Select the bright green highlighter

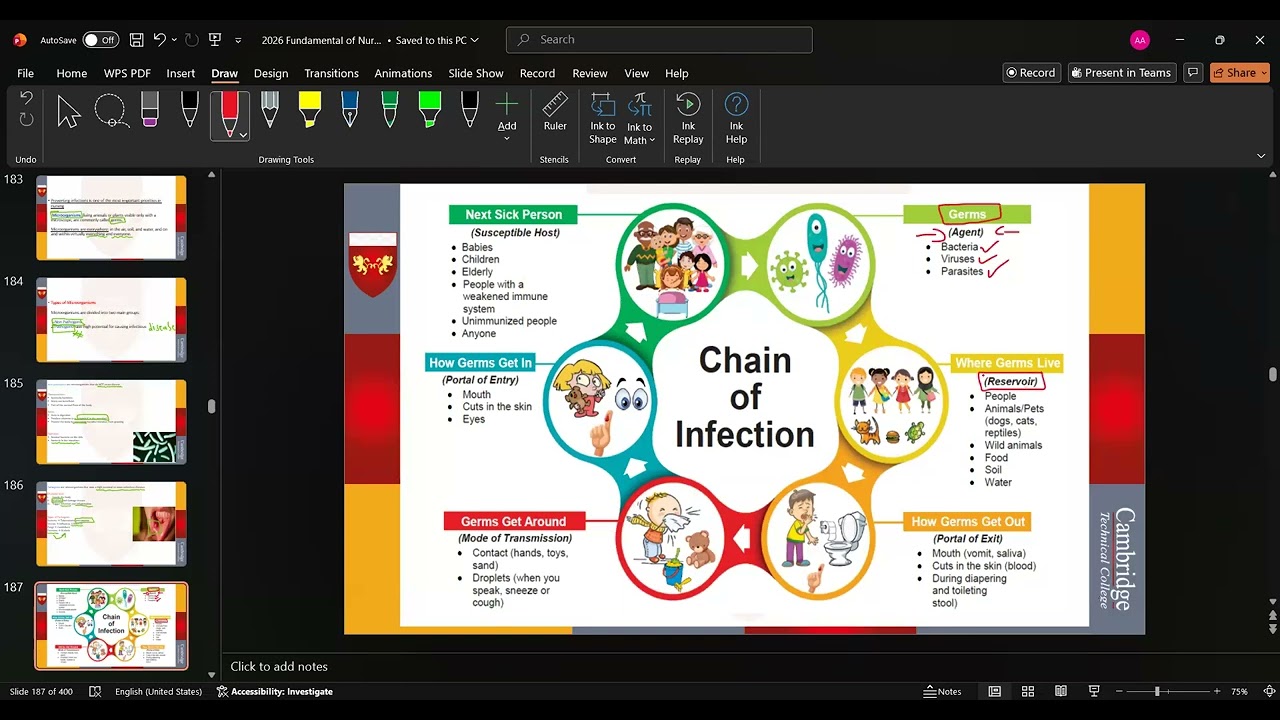(x=430, y=110)
